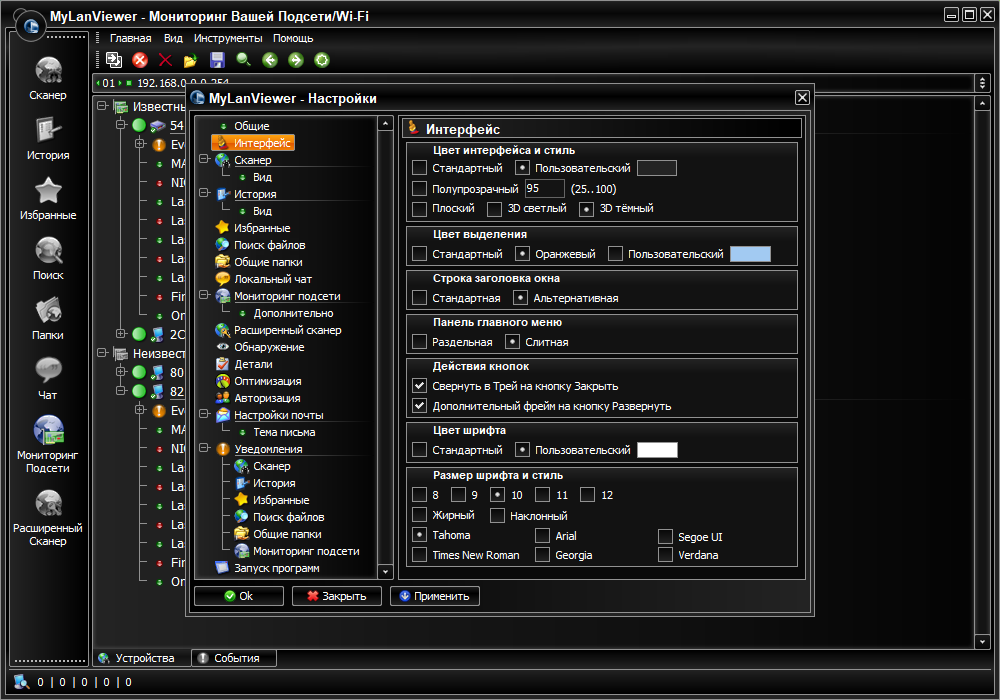Pick the white font color swatch
Viewport: 1000px width, 700px height.
(x=657, y=449)
